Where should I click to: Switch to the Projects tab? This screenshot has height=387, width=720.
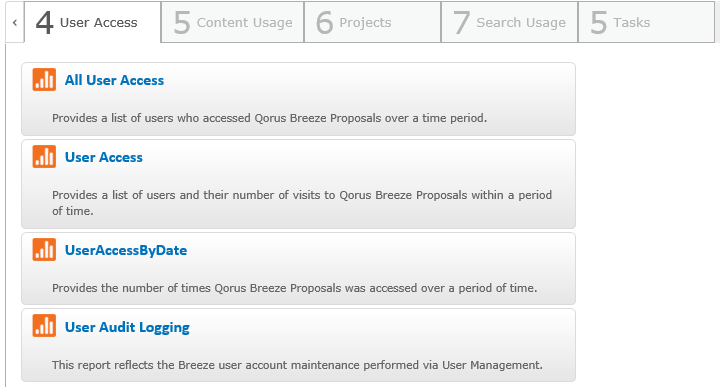pos(372,22)
